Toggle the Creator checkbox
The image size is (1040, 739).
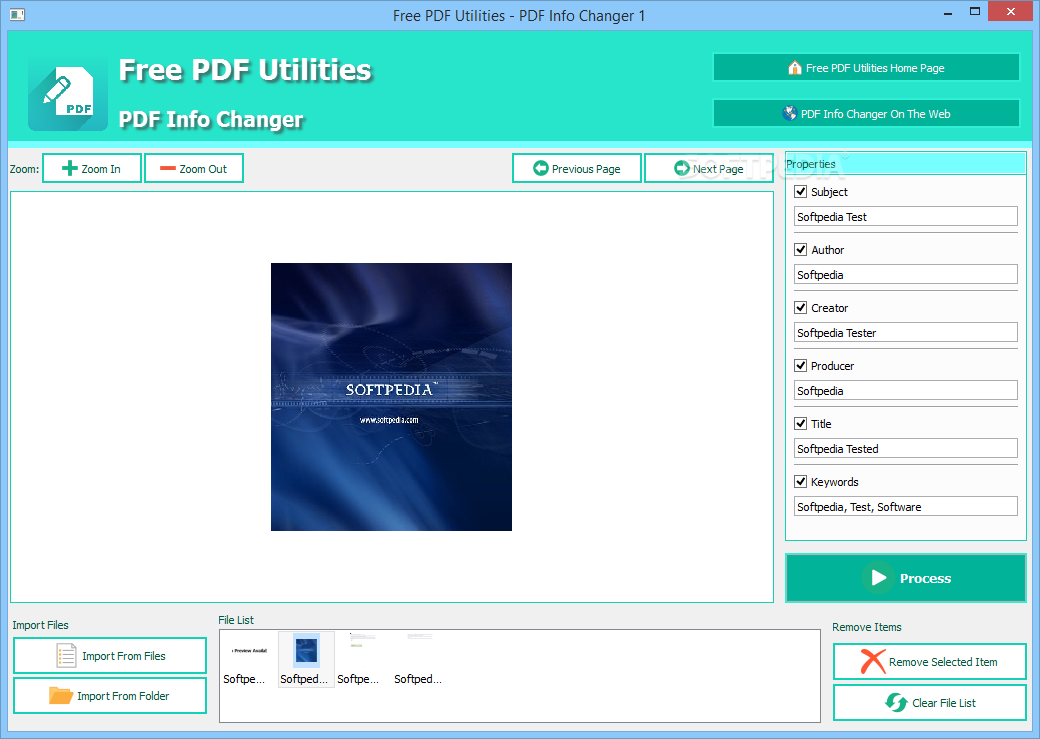[x=801, y=308]
